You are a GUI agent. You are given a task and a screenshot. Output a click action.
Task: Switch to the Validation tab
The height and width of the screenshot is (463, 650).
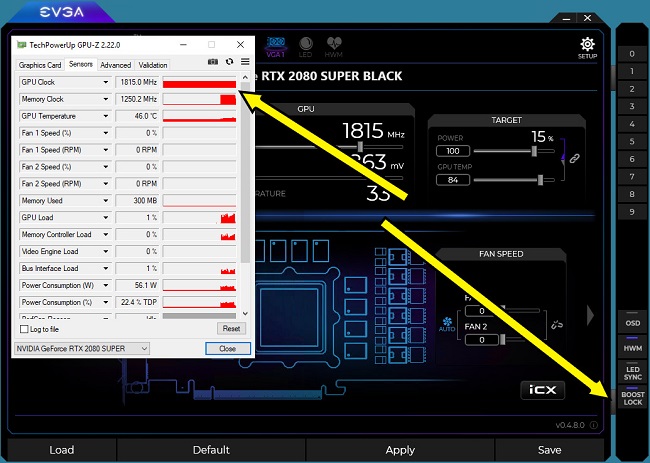point(153,65)
